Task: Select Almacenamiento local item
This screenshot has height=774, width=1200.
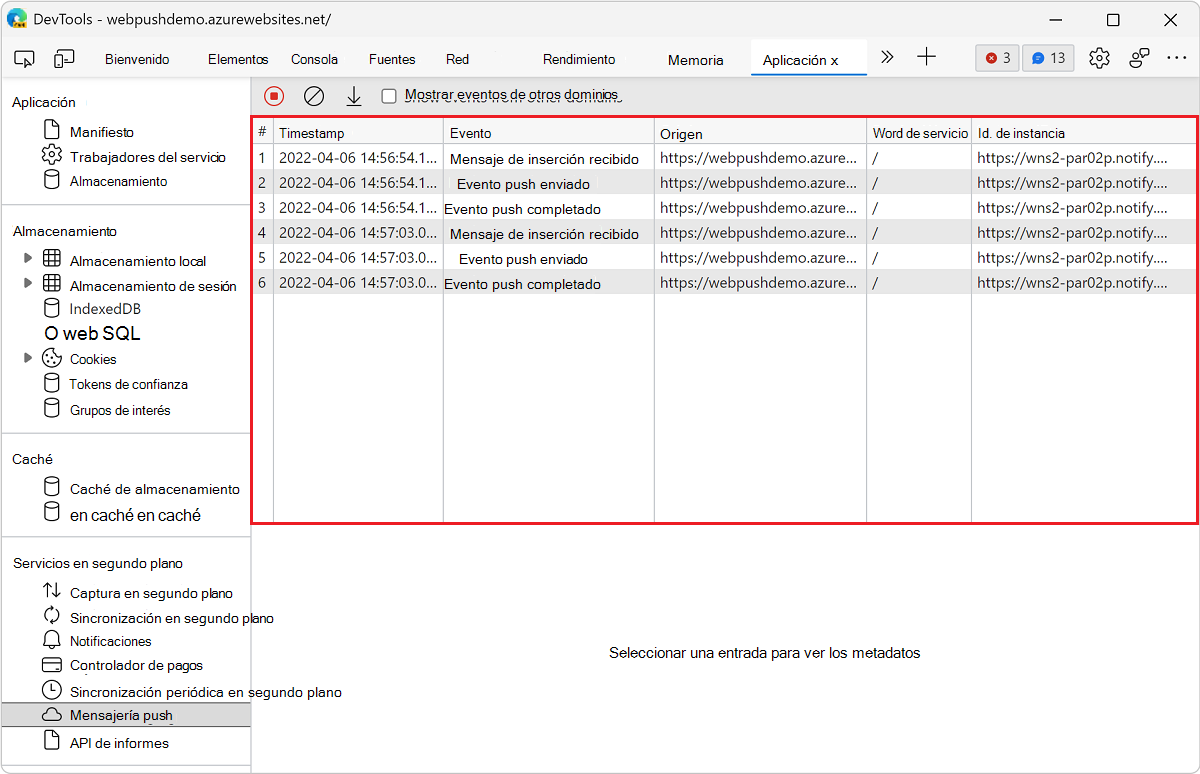Action: [137, 261]
